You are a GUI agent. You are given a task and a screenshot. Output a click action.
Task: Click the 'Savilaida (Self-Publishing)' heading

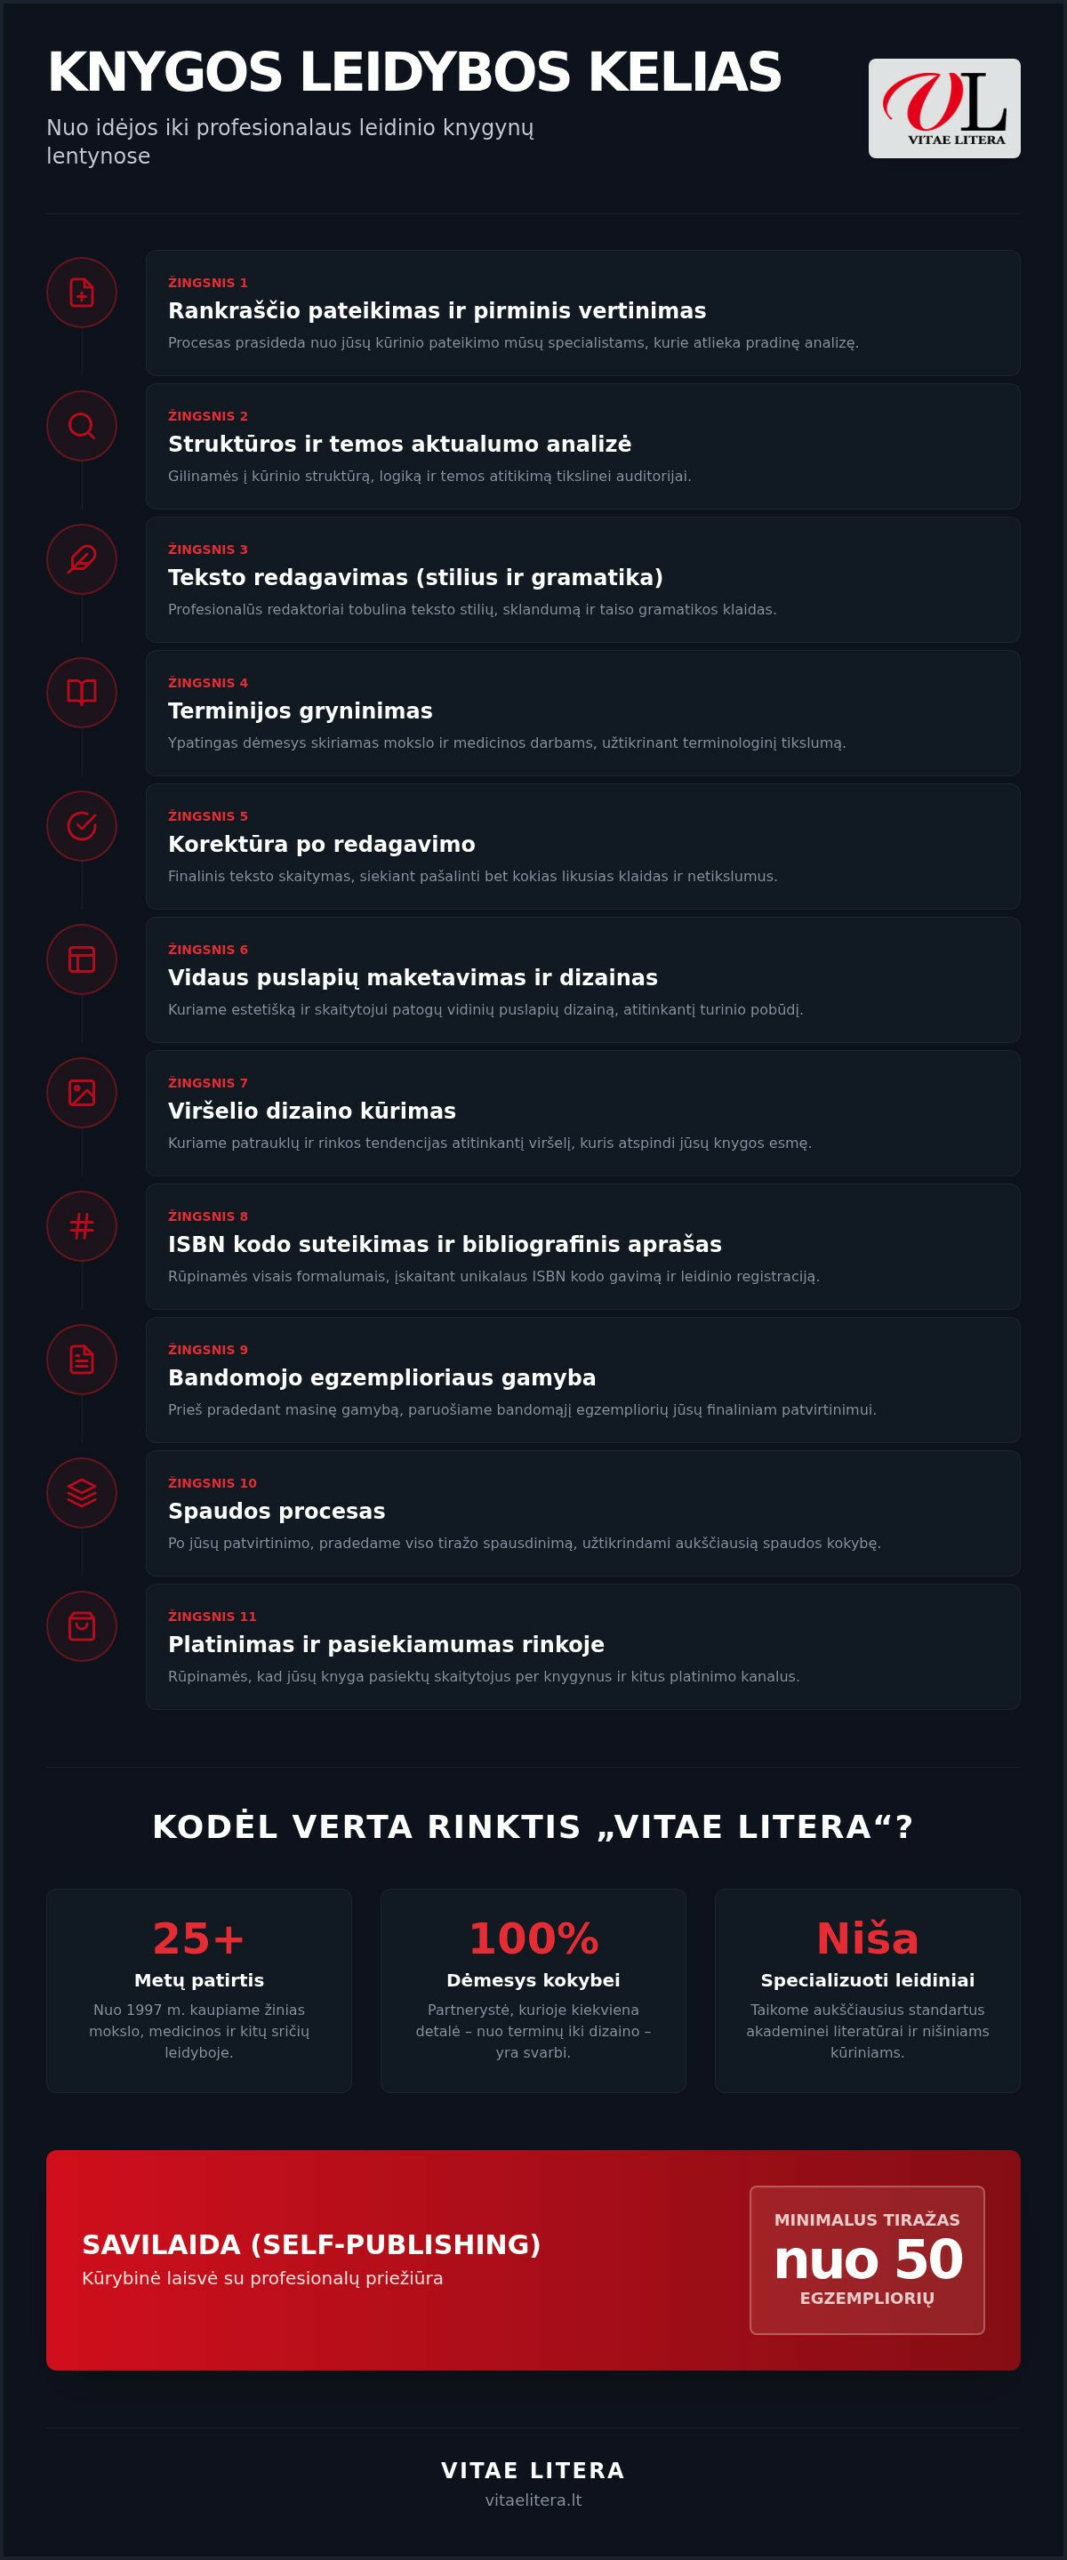click(x=311, y=2244)
